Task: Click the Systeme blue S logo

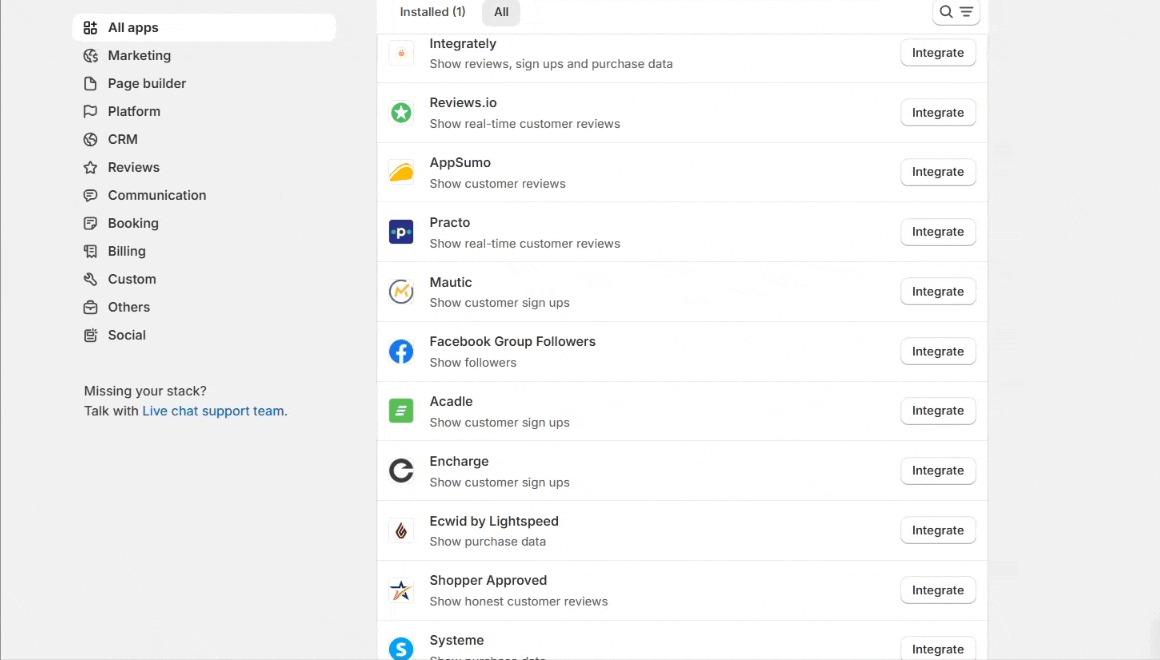Action: click(401, 648)
